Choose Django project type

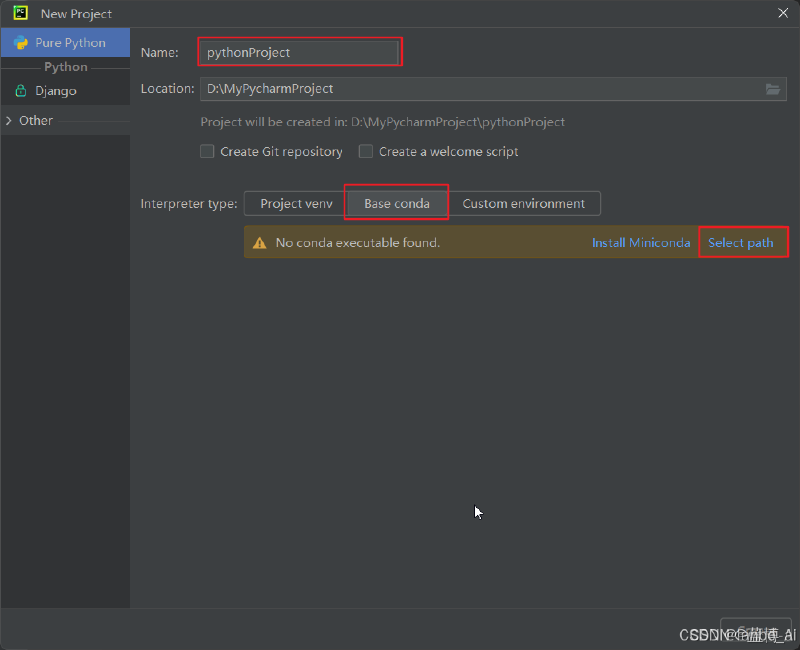65,91
